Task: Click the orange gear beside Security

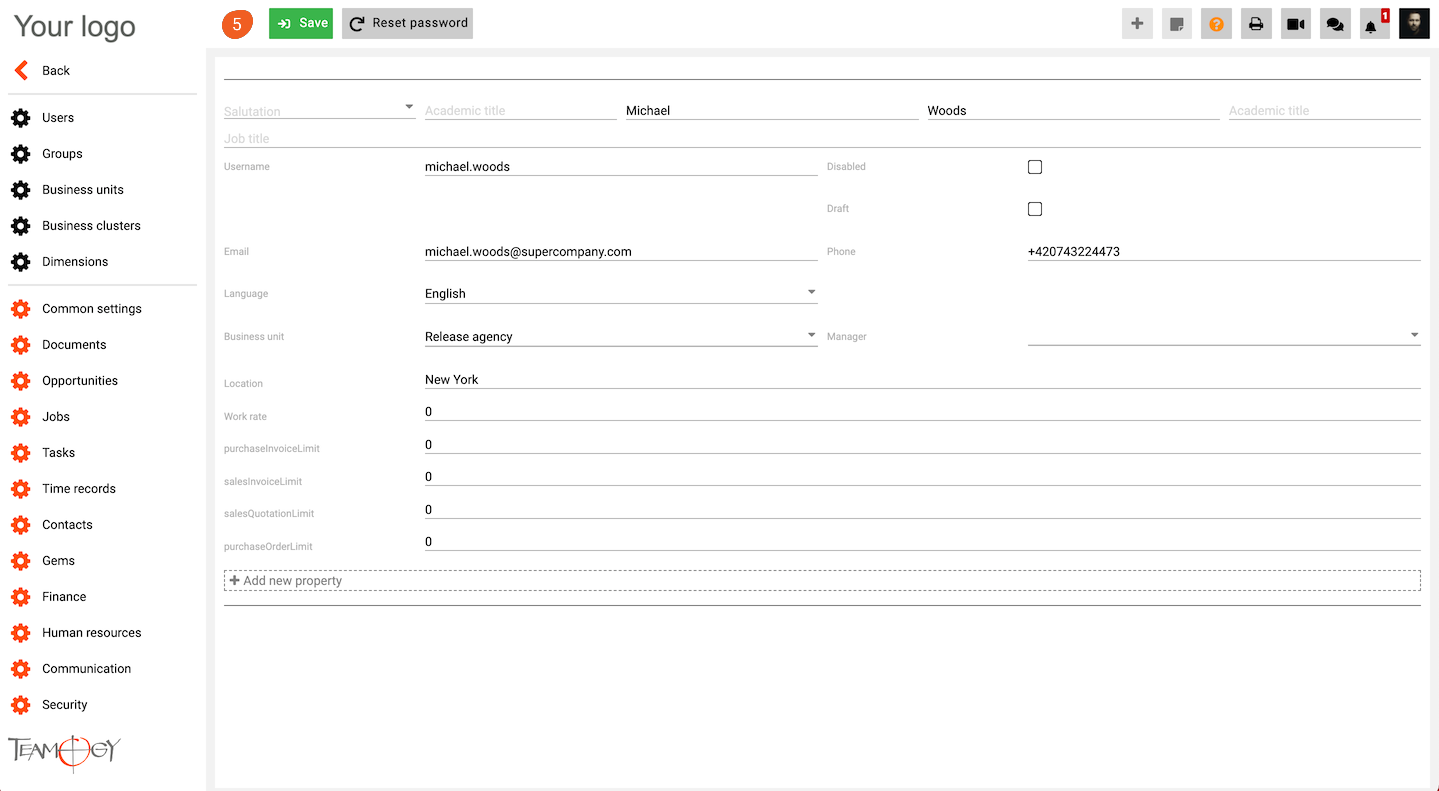Action: (21, 705)
